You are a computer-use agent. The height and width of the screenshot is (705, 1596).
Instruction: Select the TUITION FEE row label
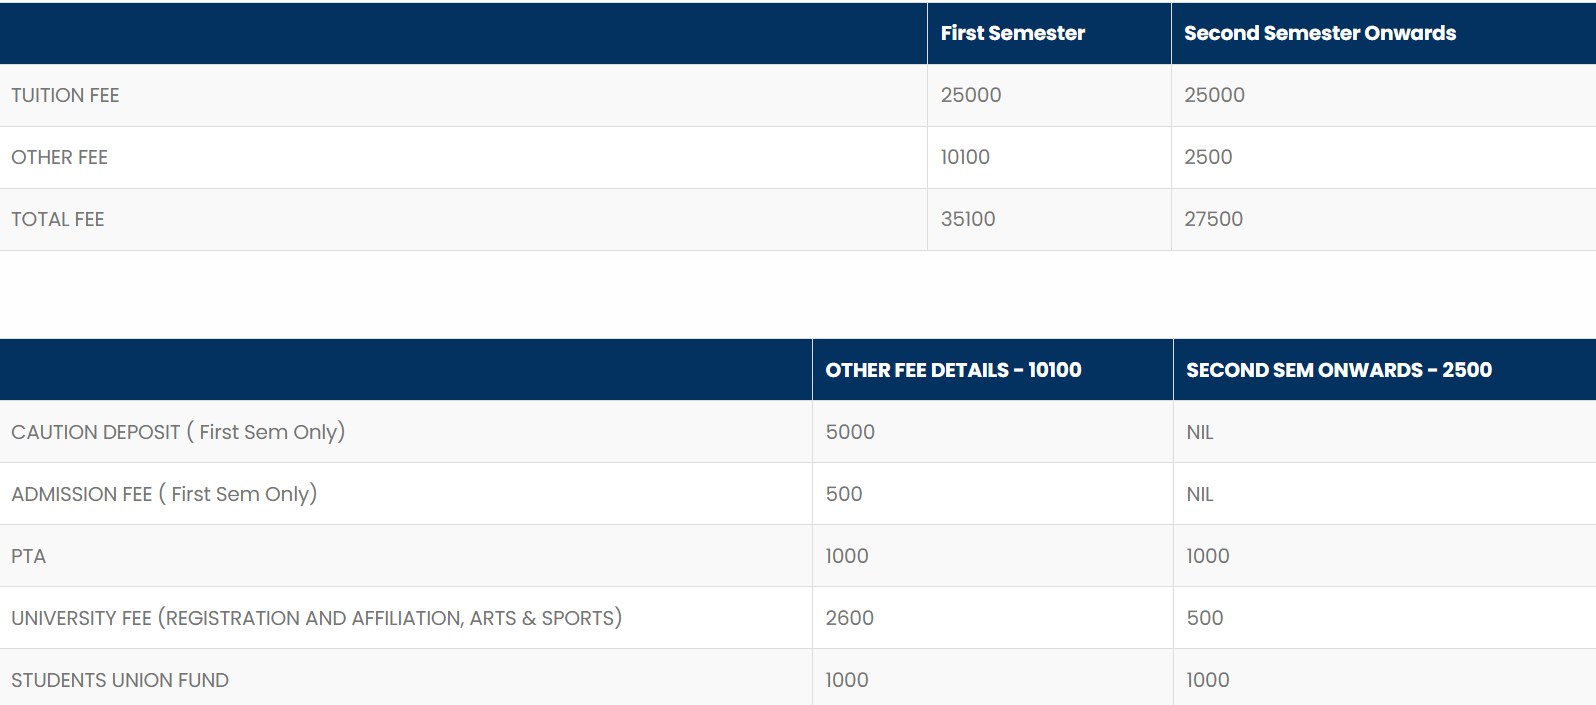[65, 95]
